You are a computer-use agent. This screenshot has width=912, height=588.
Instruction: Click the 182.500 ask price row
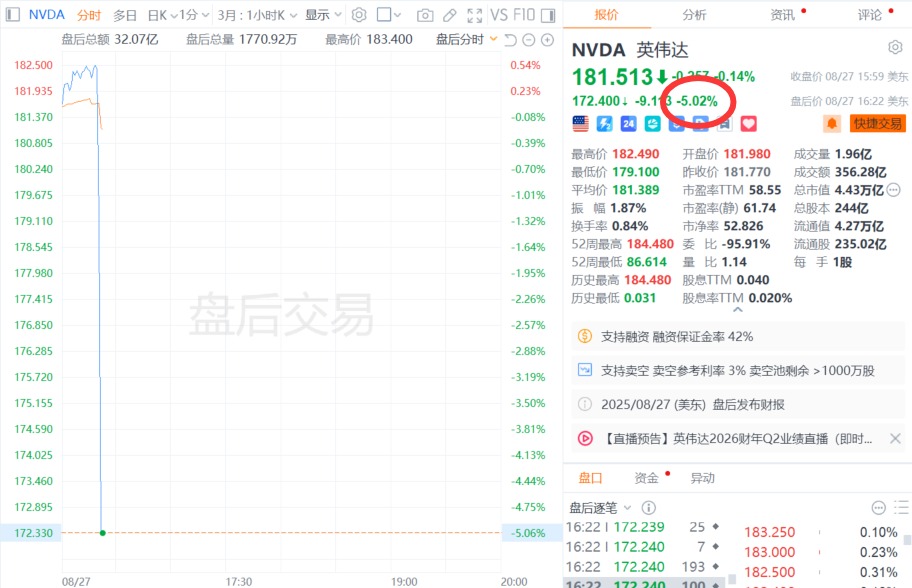click(x=821, y=572)
